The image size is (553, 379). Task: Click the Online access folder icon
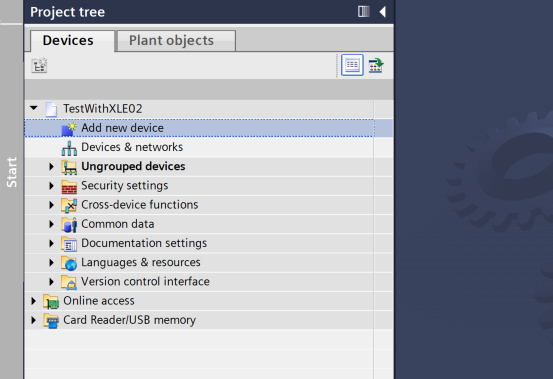point(51,301)
